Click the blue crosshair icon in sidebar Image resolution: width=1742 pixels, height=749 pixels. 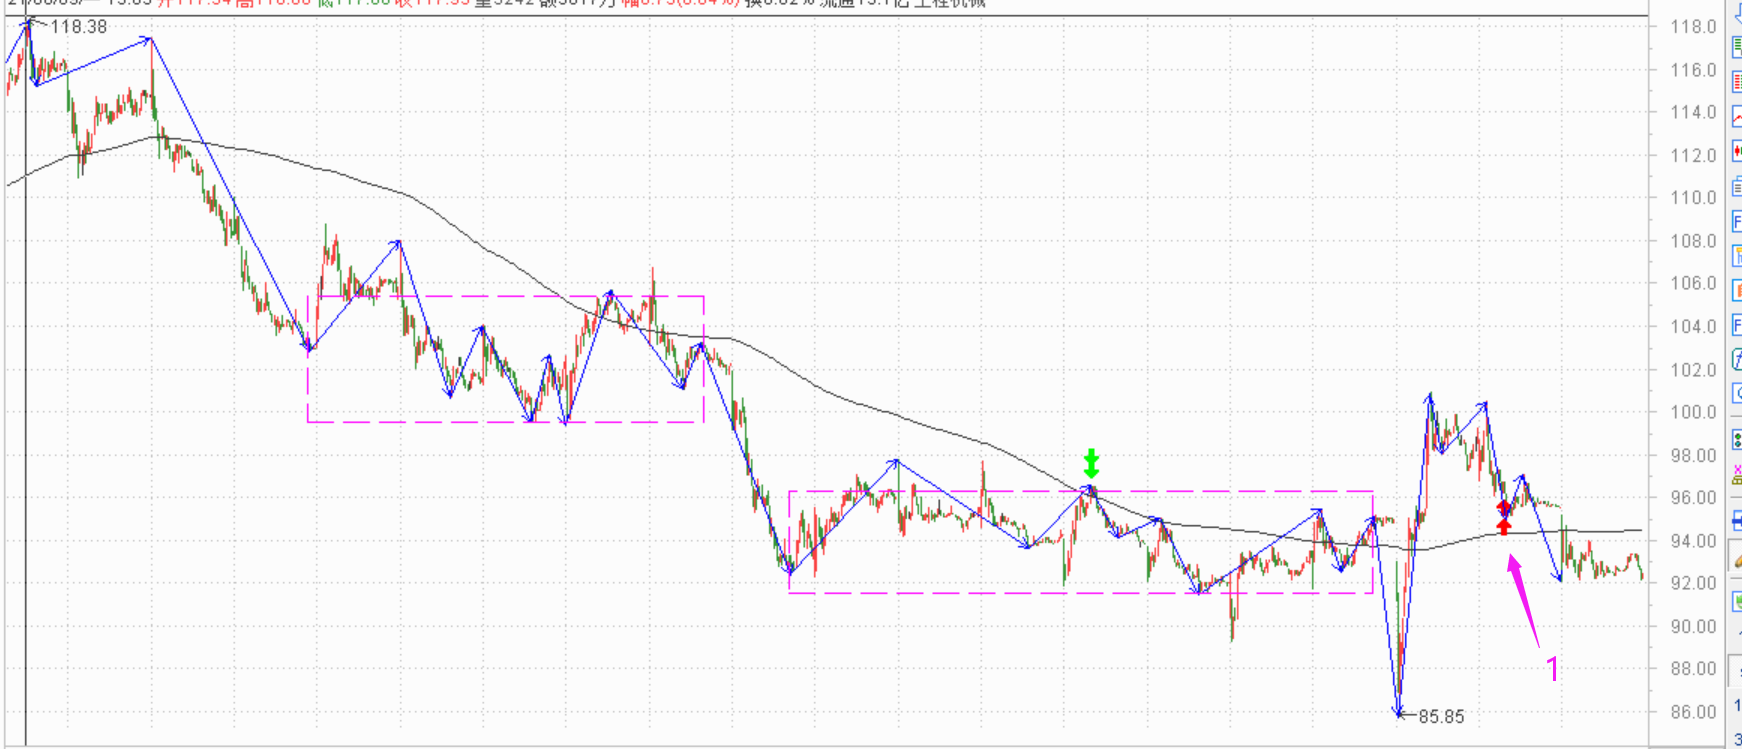(x=1736, y=520)
